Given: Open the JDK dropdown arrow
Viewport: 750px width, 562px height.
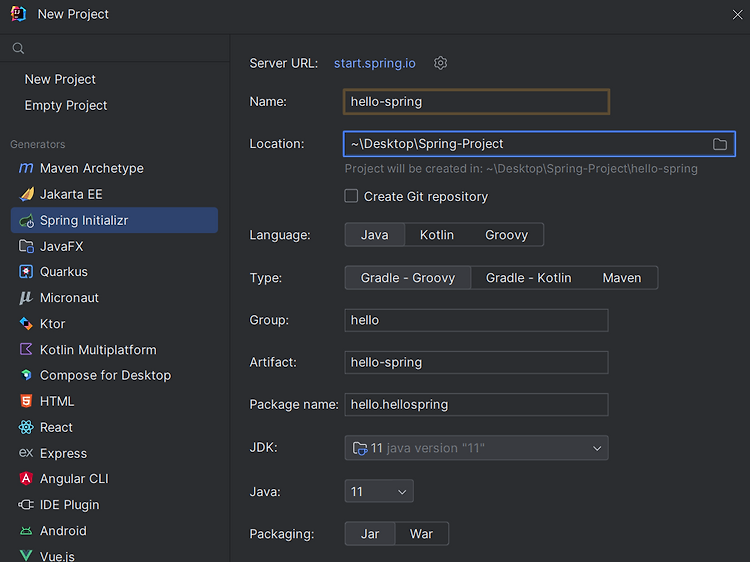Looking at the screenshot, I should 597,448.
